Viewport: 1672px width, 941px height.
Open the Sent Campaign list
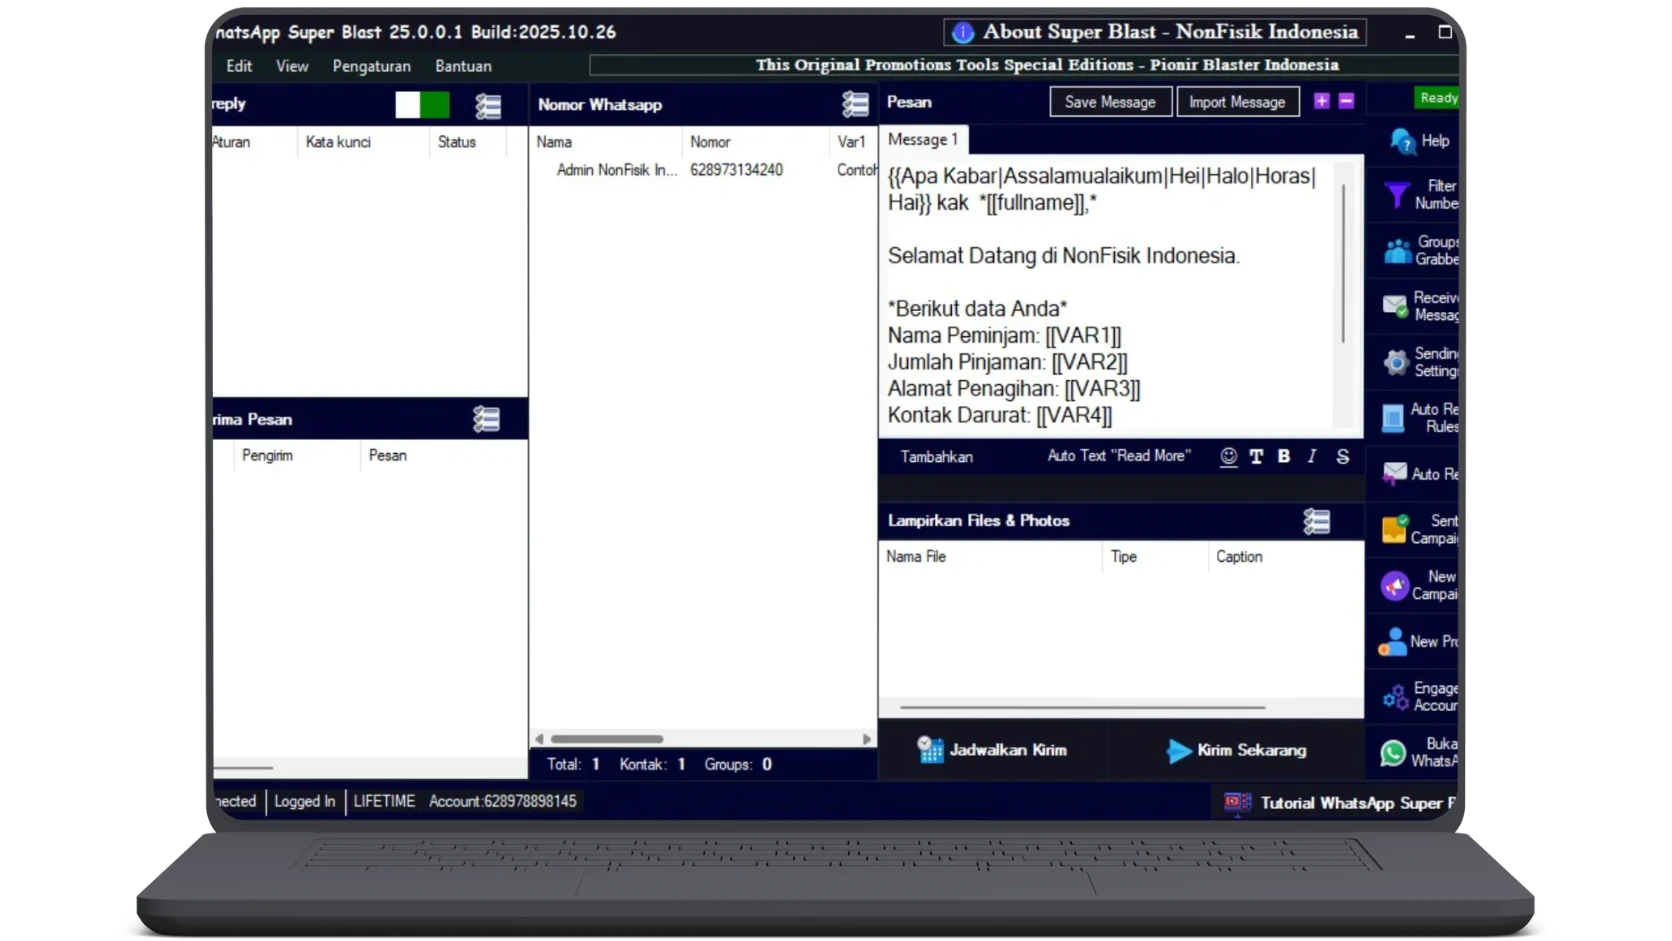pos(1420,529)
